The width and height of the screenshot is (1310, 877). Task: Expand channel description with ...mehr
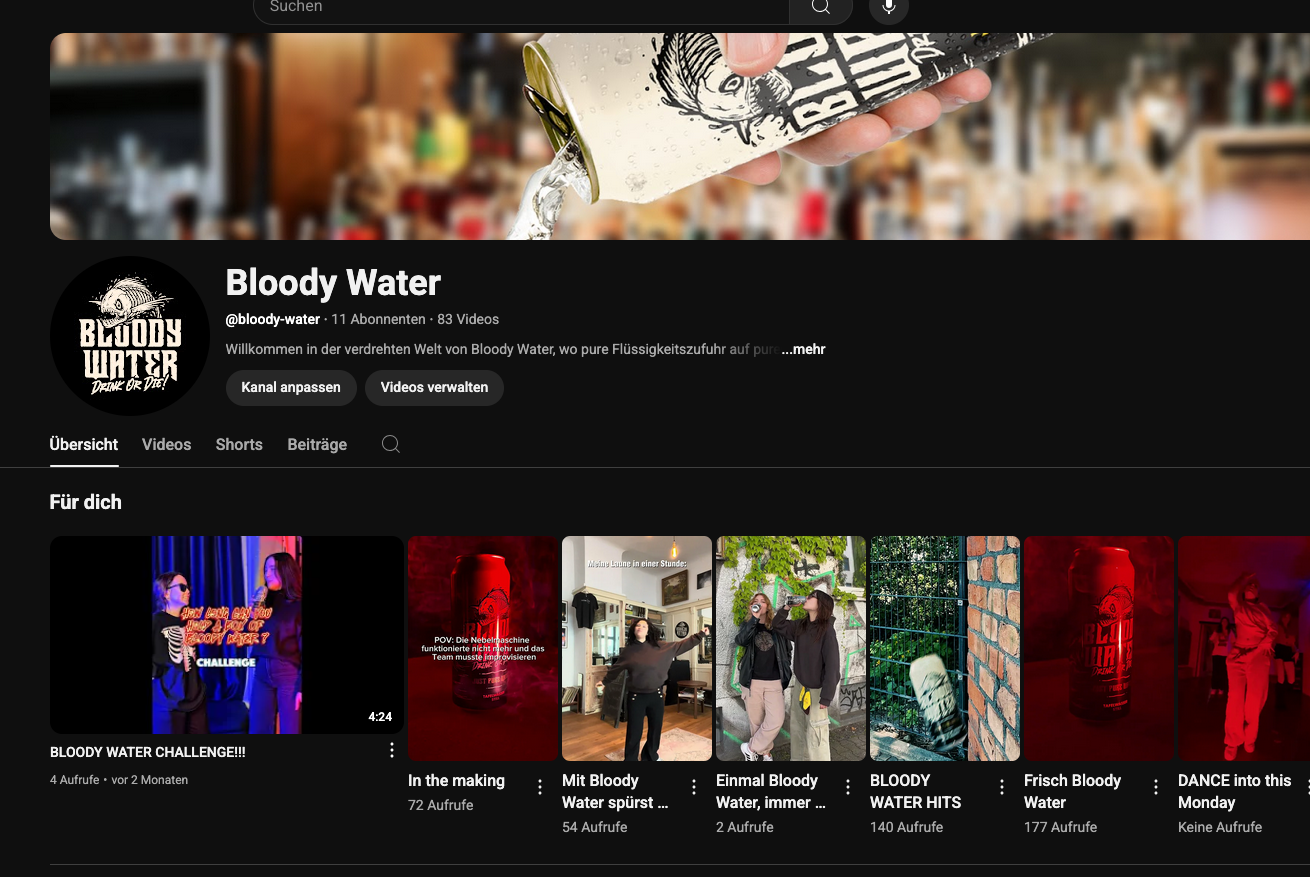click(803, 349)
